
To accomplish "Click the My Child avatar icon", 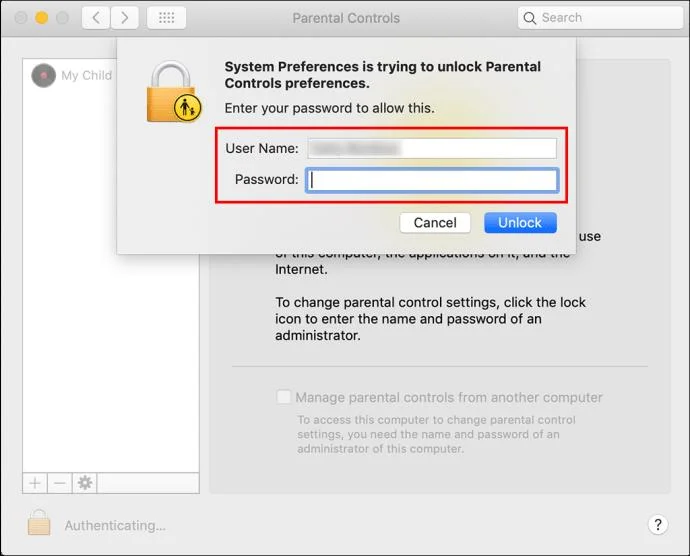I will pos(44,75).
